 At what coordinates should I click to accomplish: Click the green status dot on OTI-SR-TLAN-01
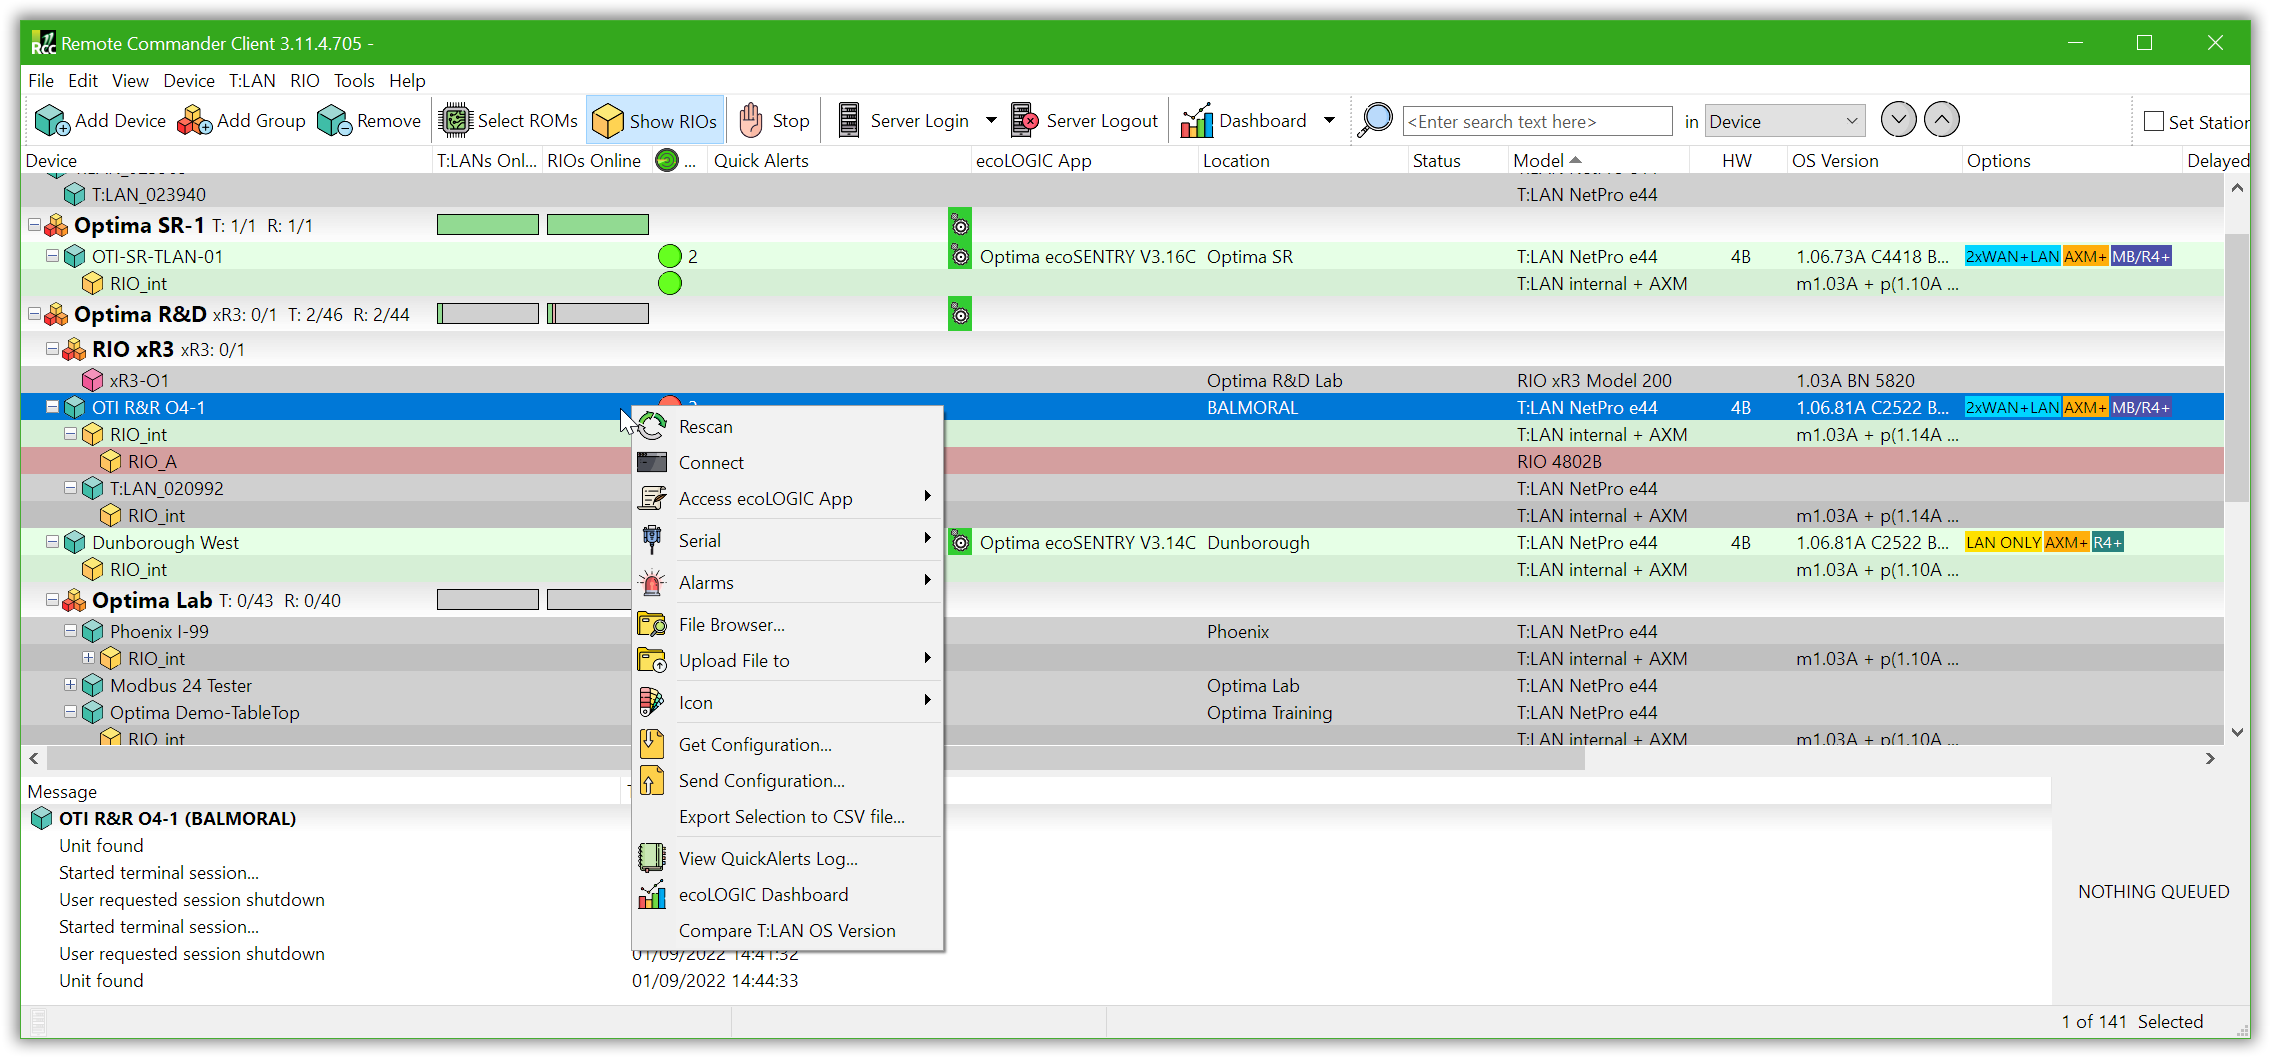(670, 256)
